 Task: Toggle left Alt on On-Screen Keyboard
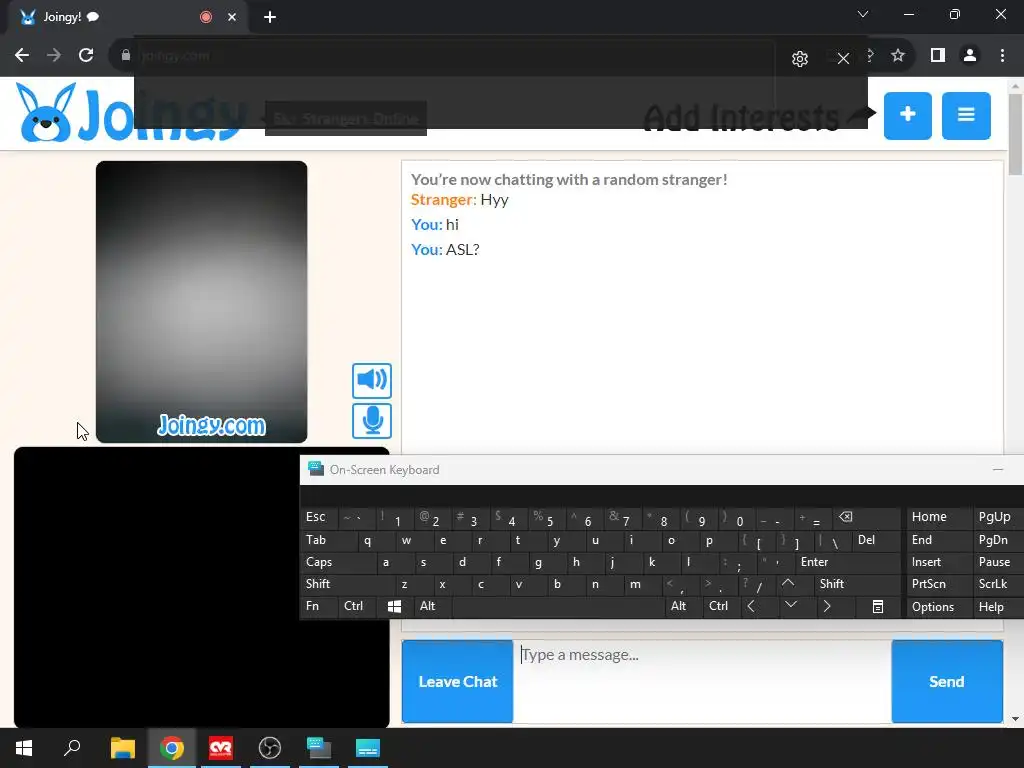tap(432, 607)
